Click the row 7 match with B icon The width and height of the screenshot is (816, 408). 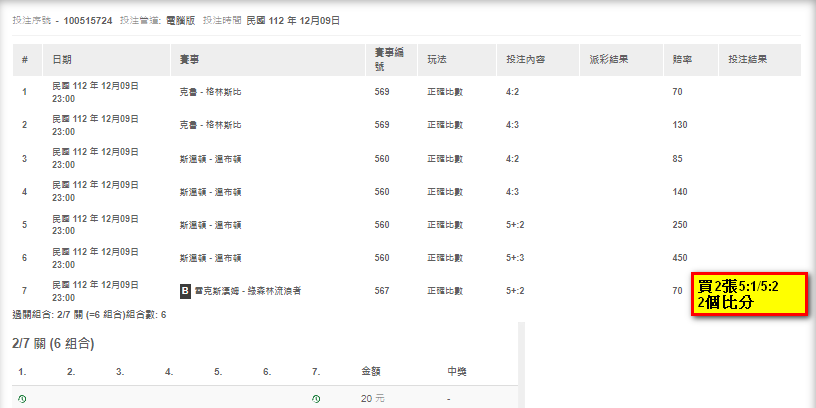click(x=246, y=291)
